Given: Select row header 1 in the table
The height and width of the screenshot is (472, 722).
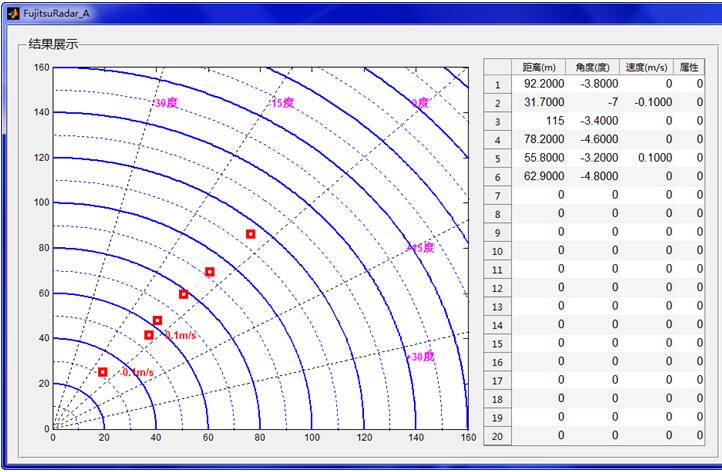Looking at the screenshot, I should click(x=497, y=85).
